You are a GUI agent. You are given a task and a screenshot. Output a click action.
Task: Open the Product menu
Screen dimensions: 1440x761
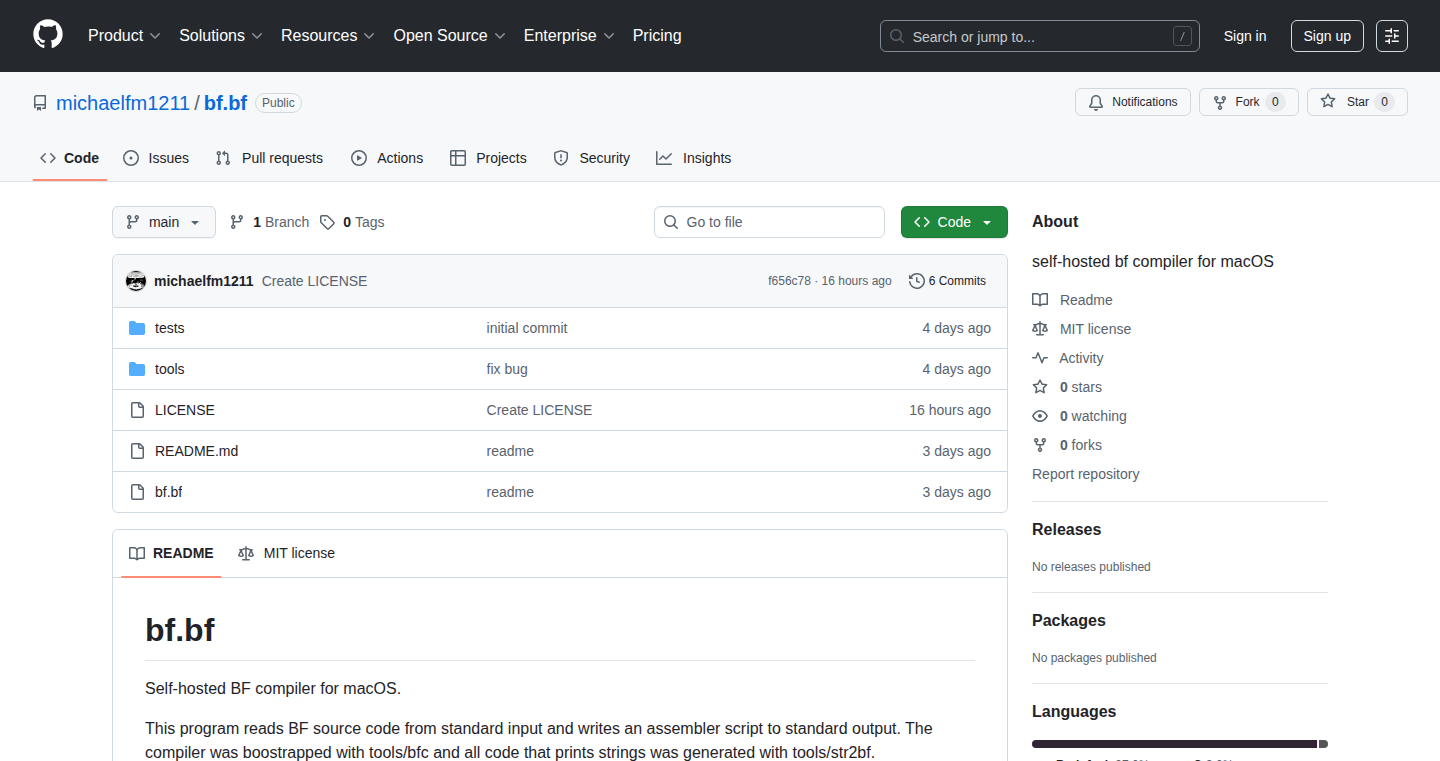pos(124,35)
